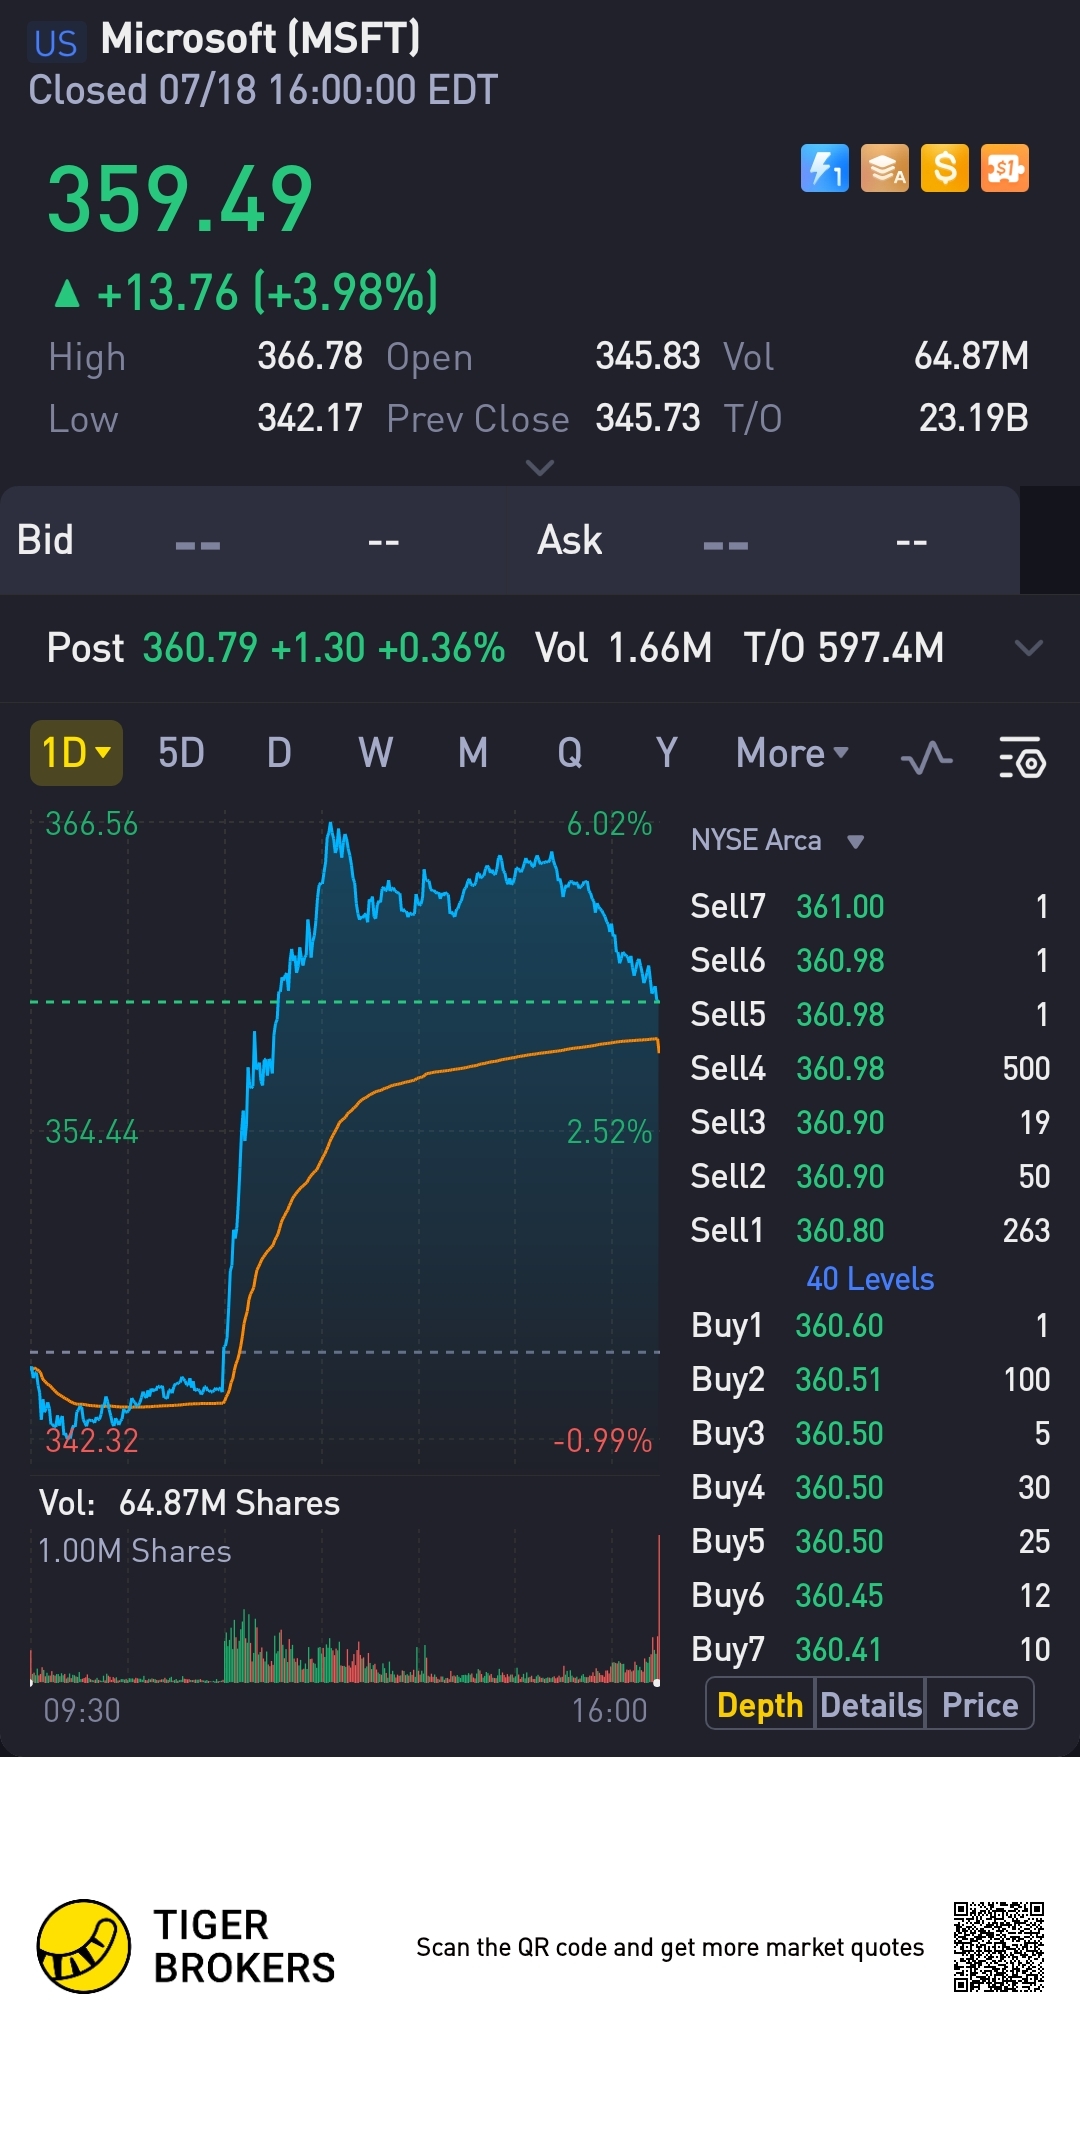This screenshot has height=2137, width=1080.
Task: Open the NYSE Arca exchange dropdown
Action: (777, 840)
